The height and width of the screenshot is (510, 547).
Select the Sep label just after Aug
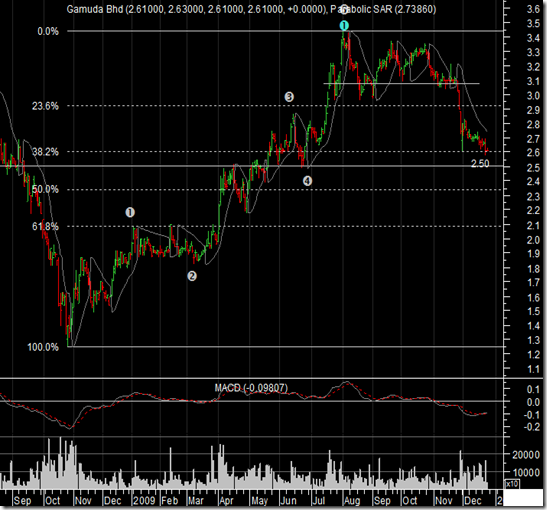click(x=382, y=501)
